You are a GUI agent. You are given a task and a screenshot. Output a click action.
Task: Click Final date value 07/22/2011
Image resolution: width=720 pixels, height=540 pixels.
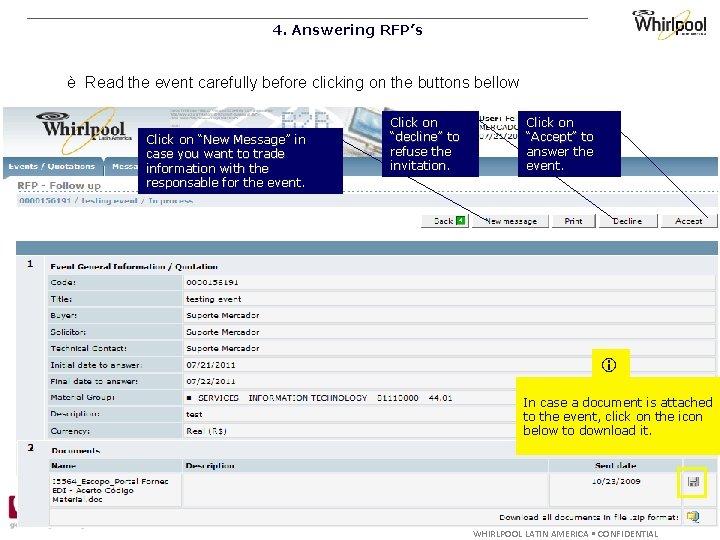pyautogui.click(x=211, y=381)
